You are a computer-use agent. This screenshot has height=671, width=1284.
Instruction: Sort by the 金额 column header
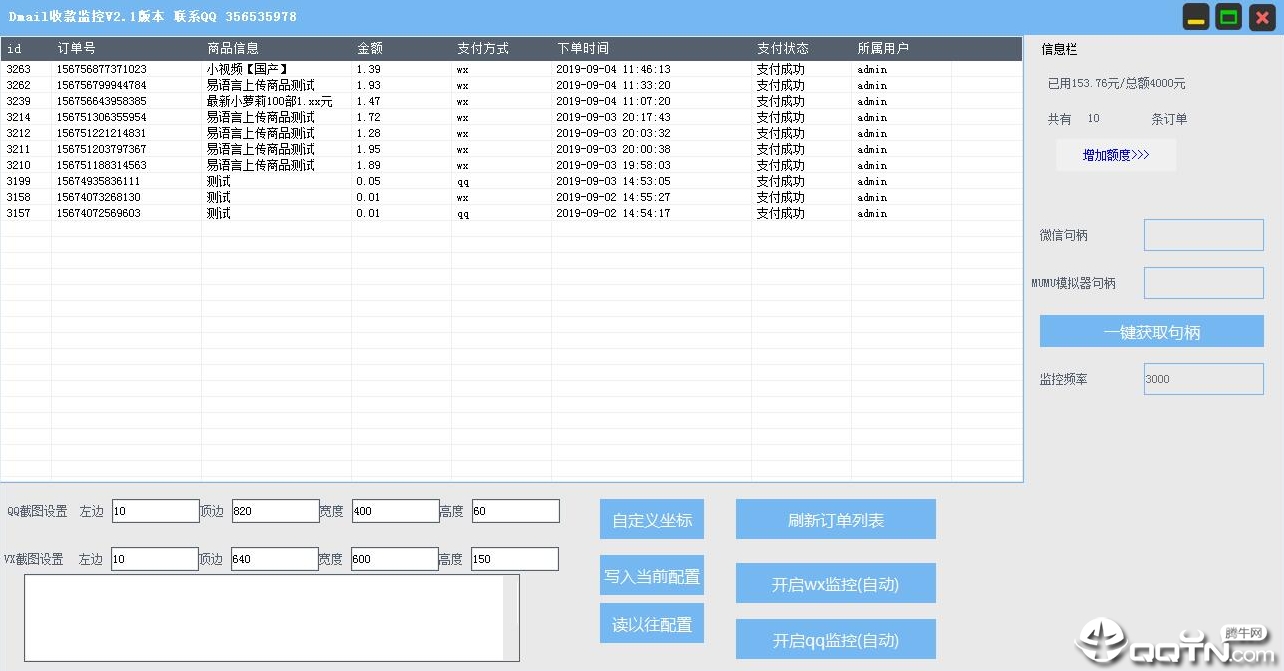click(x=402, y=48)
